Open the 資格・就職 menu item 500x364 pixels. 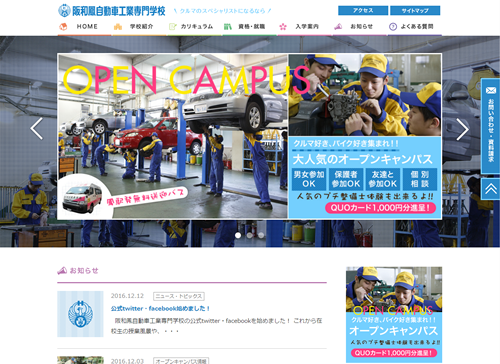(249, 27)
